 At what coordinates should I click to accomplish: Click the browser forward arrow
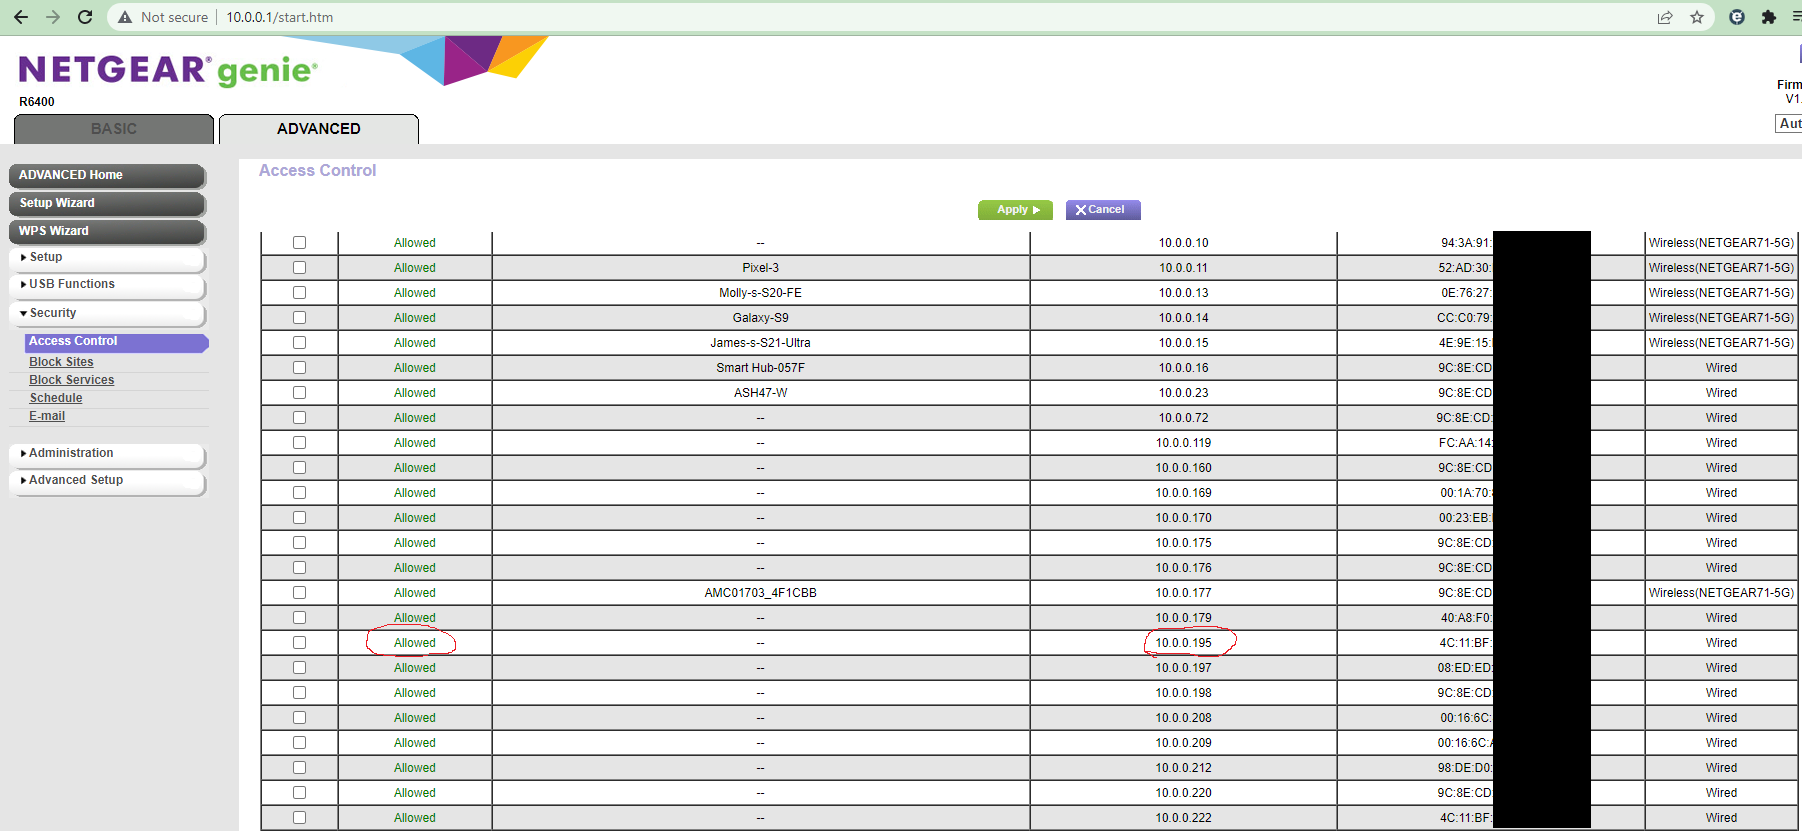53,17
